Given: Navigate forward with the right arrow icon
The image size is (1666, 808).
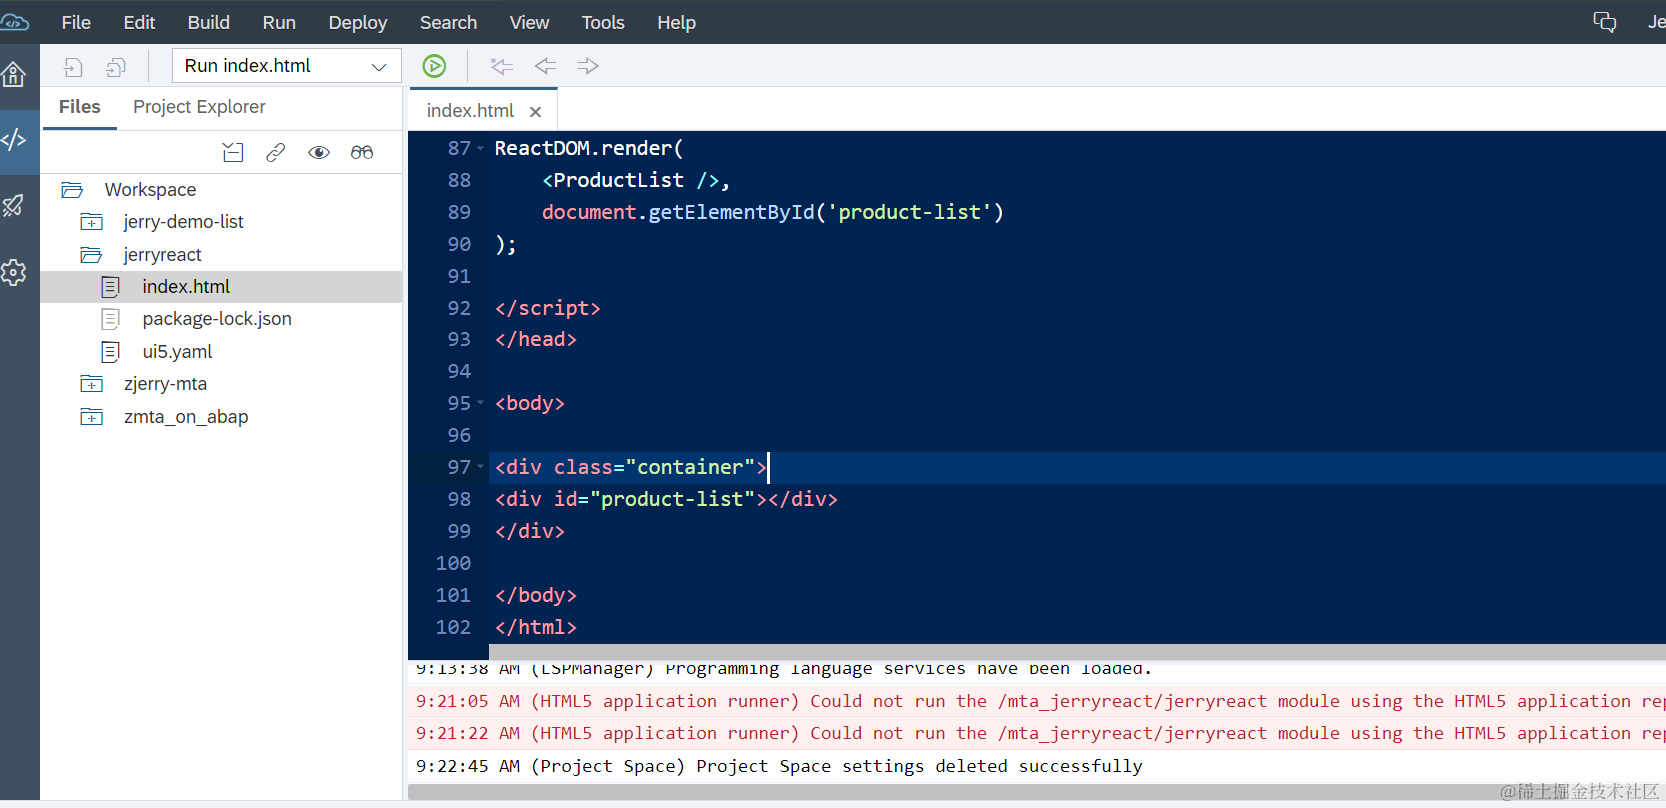Looking at the screenshot, I should (x=588, y=66).
